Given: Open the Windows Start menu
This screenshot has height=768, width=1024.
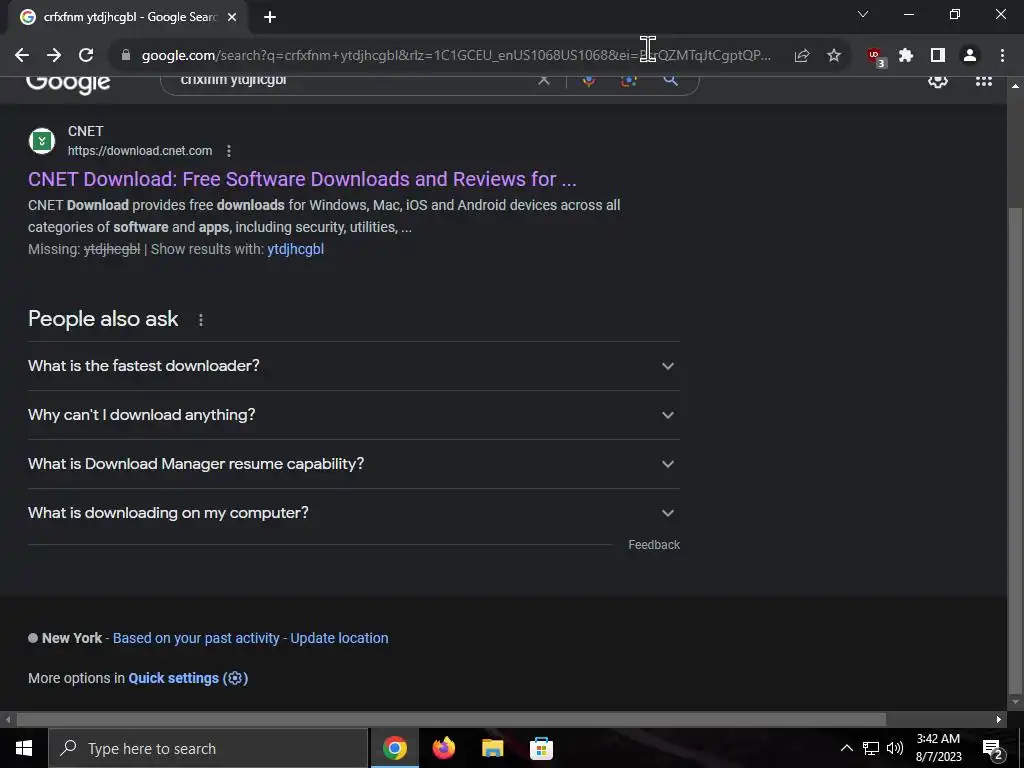Looking at the screenshot, I should [24, 748].
